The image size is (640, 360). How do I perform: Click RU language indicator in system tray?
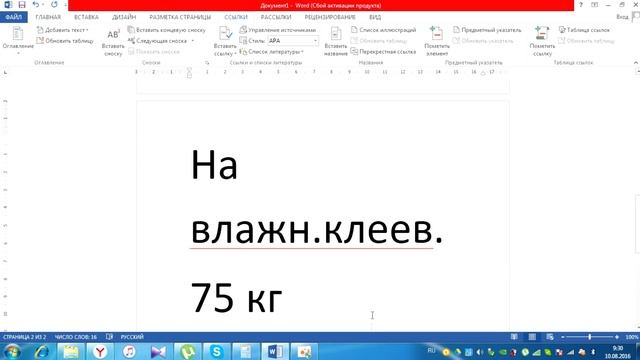click(431, 351)
